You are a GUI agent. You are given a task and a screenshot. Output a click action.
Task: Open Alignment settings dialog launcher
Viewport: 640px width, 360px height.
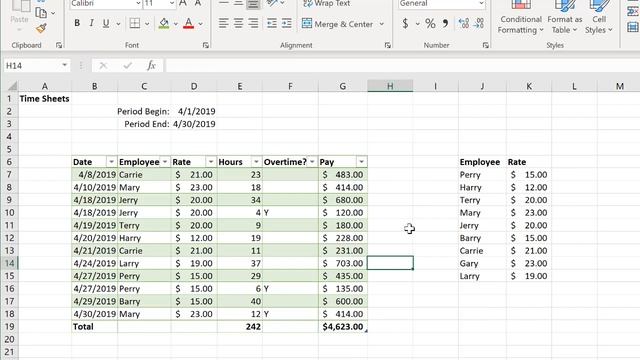click(387, 45)
